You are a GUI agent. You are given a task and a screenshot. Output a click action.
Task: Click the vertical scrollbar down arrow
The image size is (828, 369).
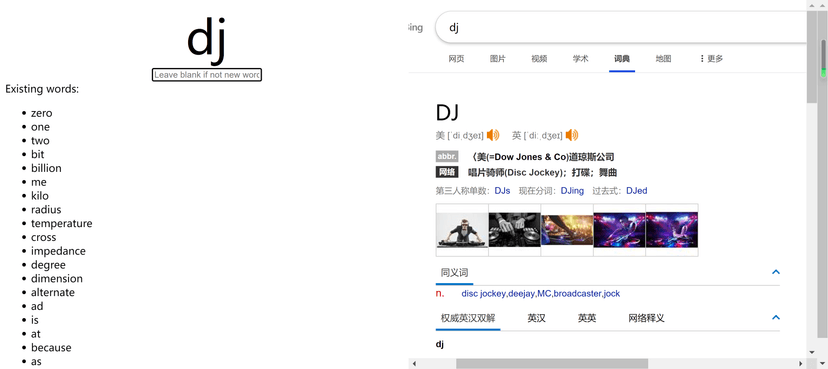point(812,352)
